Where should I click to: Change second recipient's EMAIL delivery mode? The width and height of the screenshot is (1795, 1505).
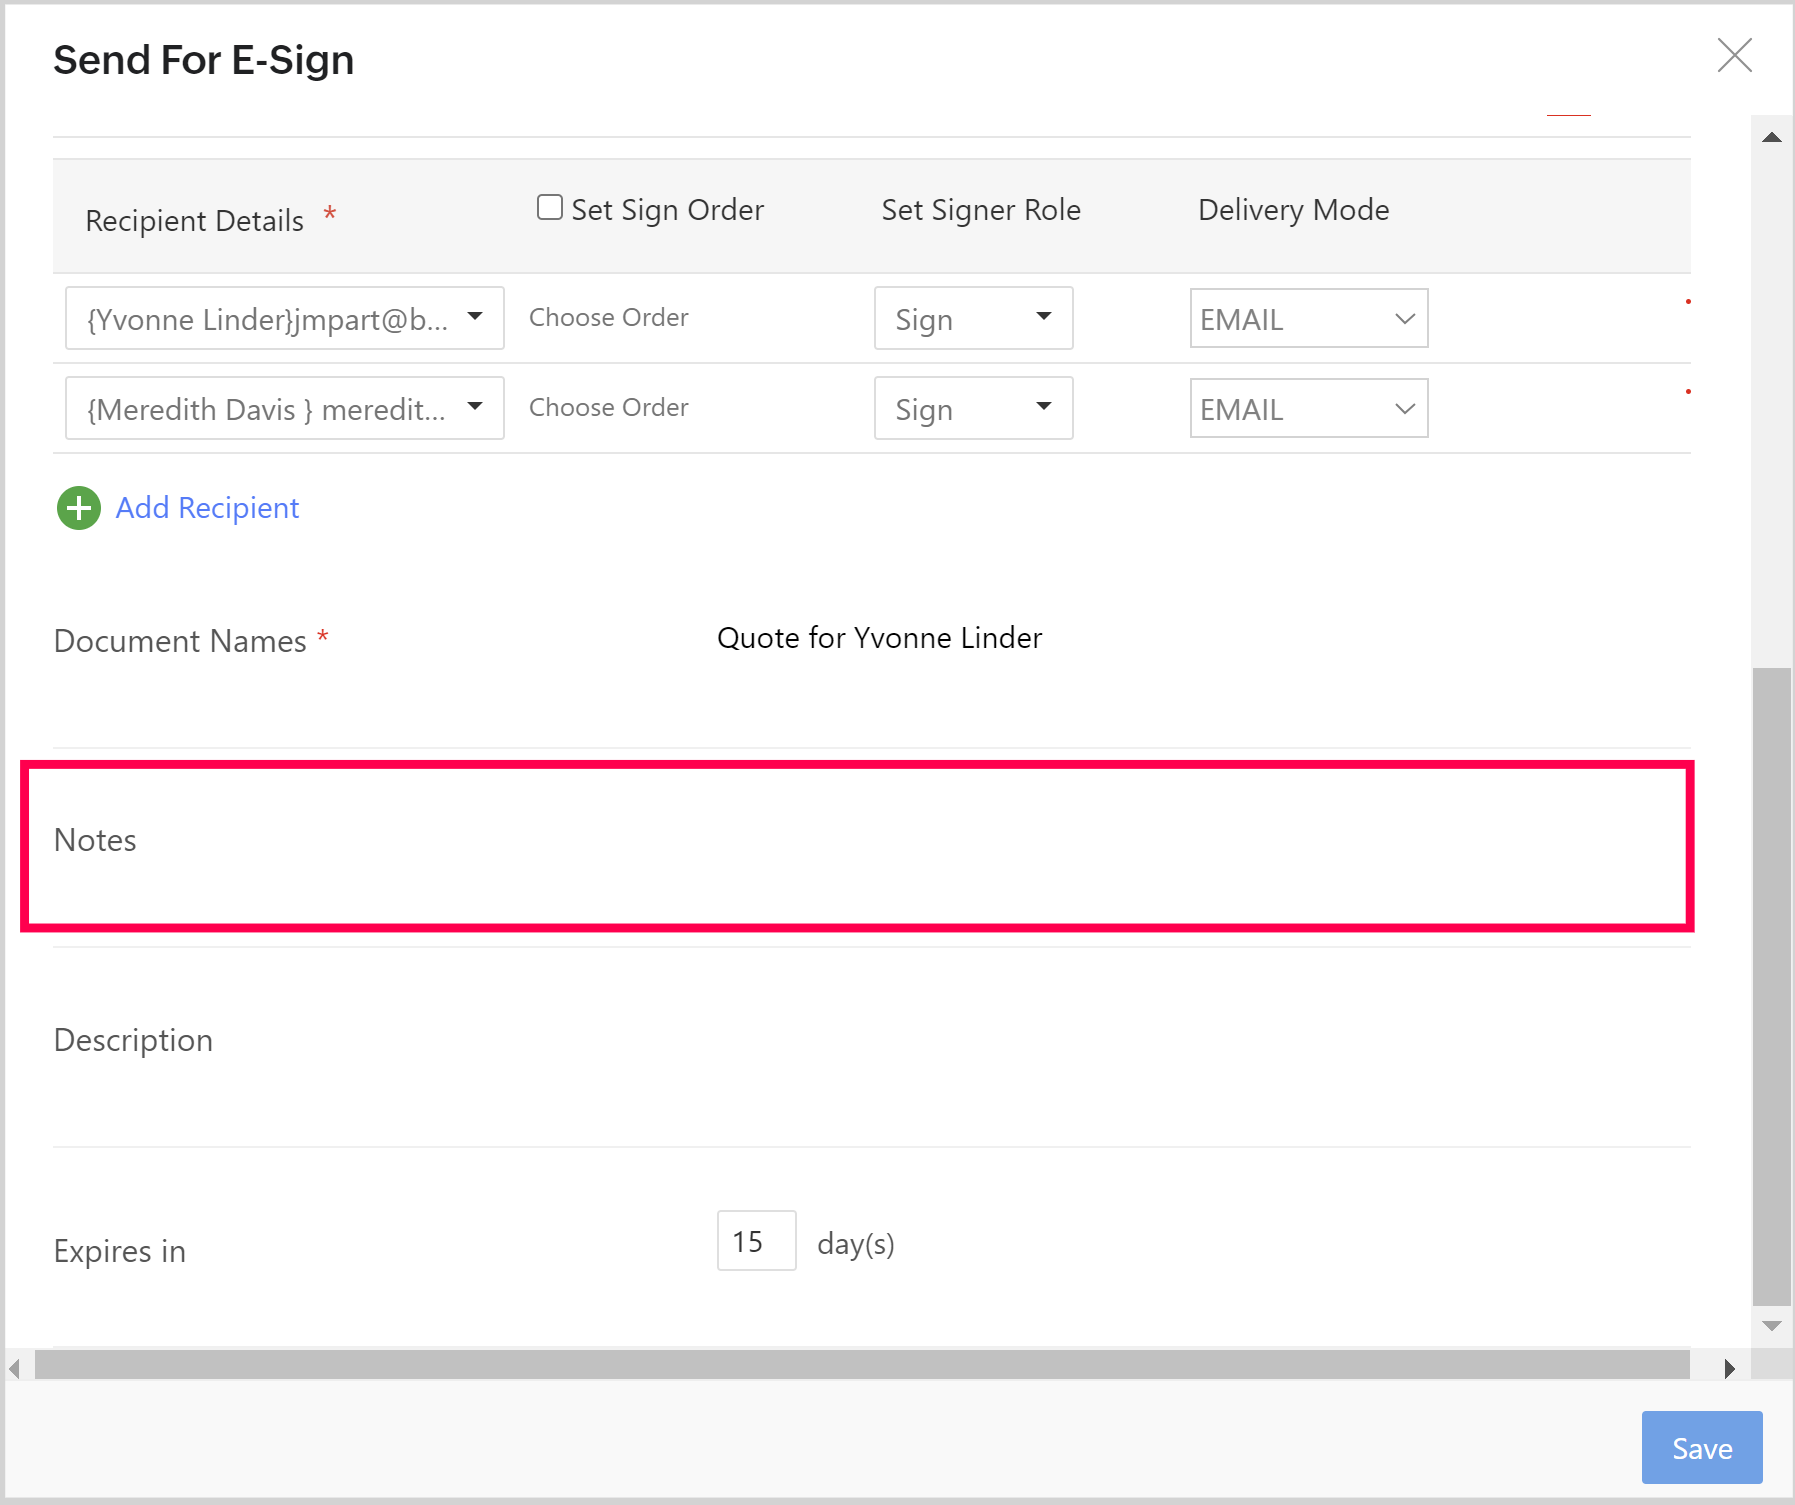click(x=1308, y=408)
